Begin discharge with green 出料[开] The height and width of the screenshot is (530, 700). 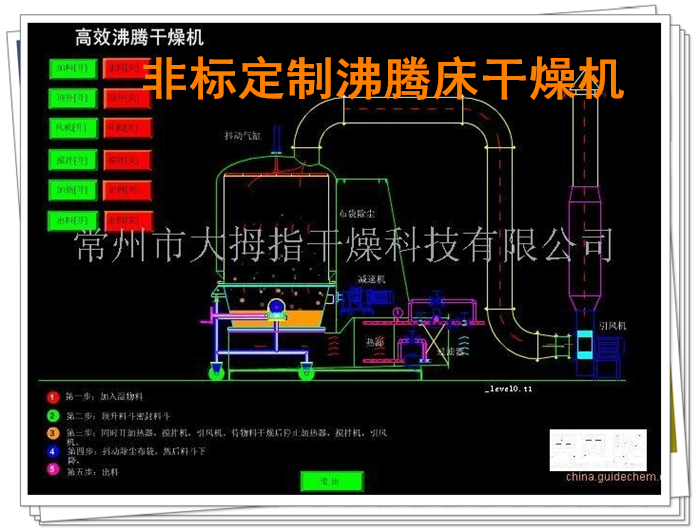73,221
